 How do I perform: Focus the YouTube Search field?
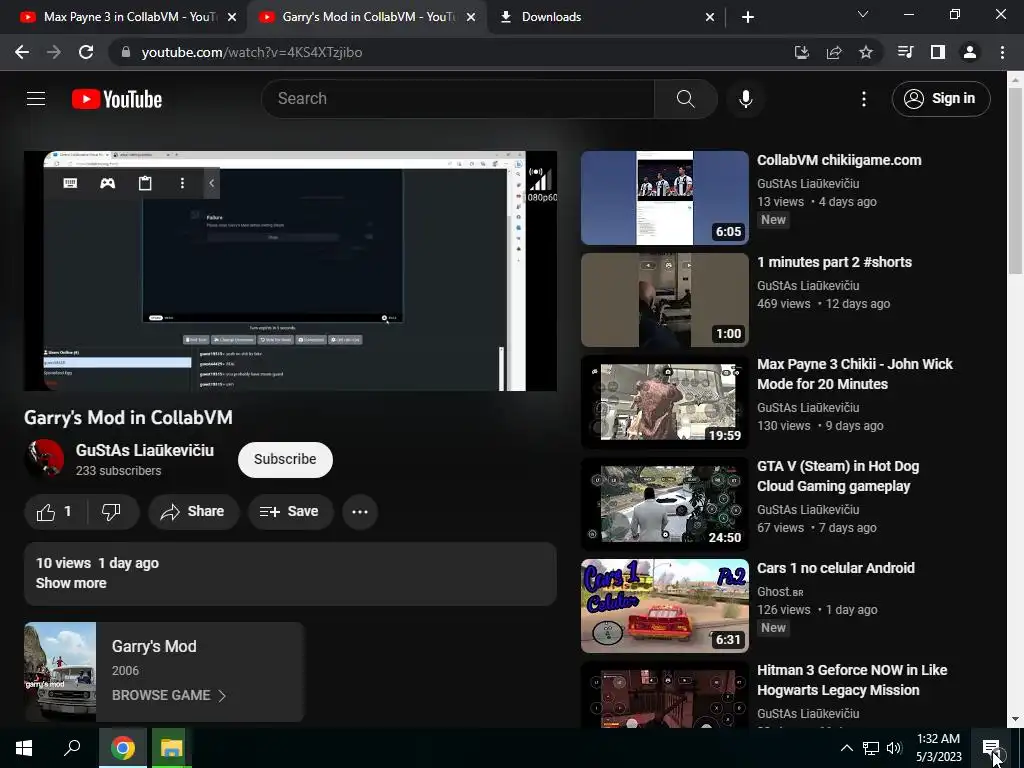(458, 99)
